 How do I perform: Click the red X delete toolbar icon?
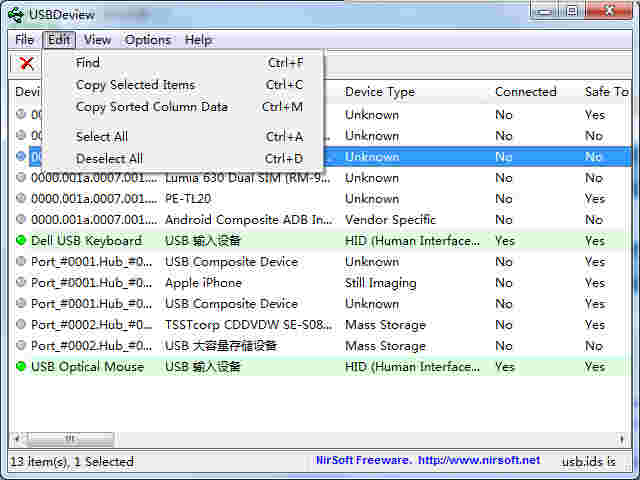(x=27, y=63)
